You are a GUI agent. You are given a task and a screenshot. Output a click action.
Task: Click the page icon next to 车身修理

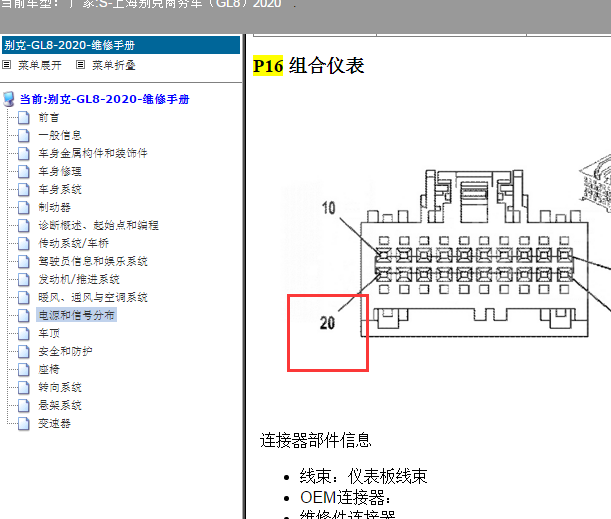click(23, 171)
